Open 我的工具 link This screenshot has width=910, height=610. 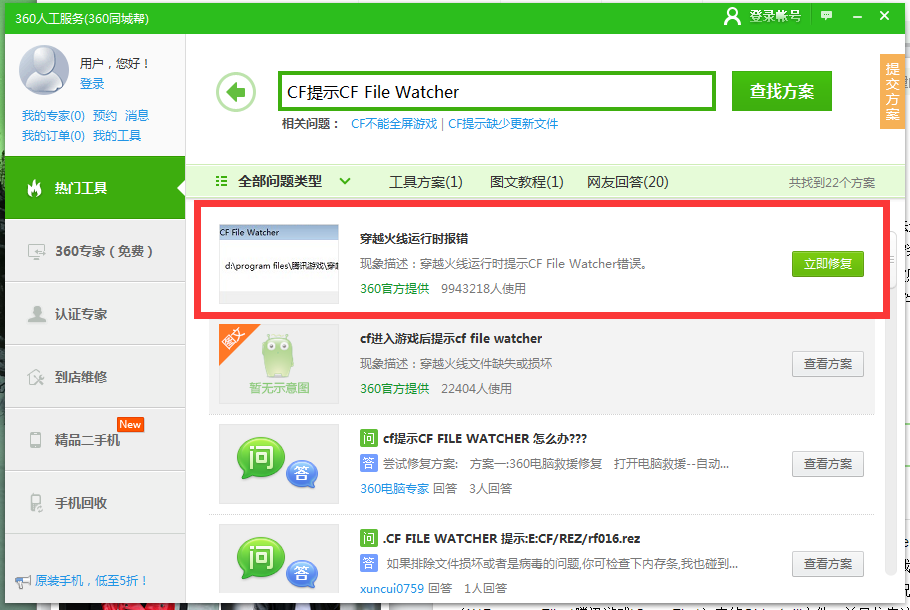pos(117,136)
